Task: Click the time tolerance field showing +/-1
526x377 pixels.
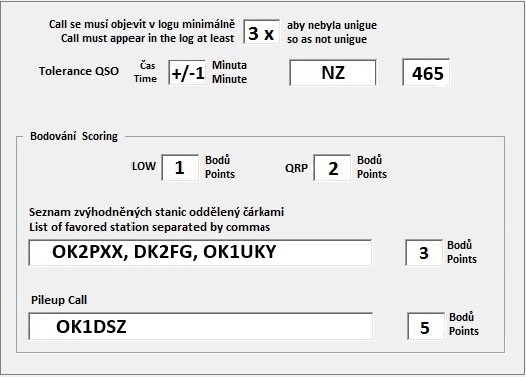Action: [187, 72]
